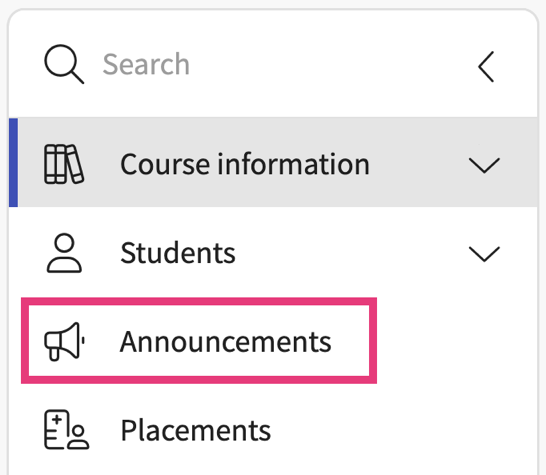Open the Announcements text link

[x=225, y=342]
